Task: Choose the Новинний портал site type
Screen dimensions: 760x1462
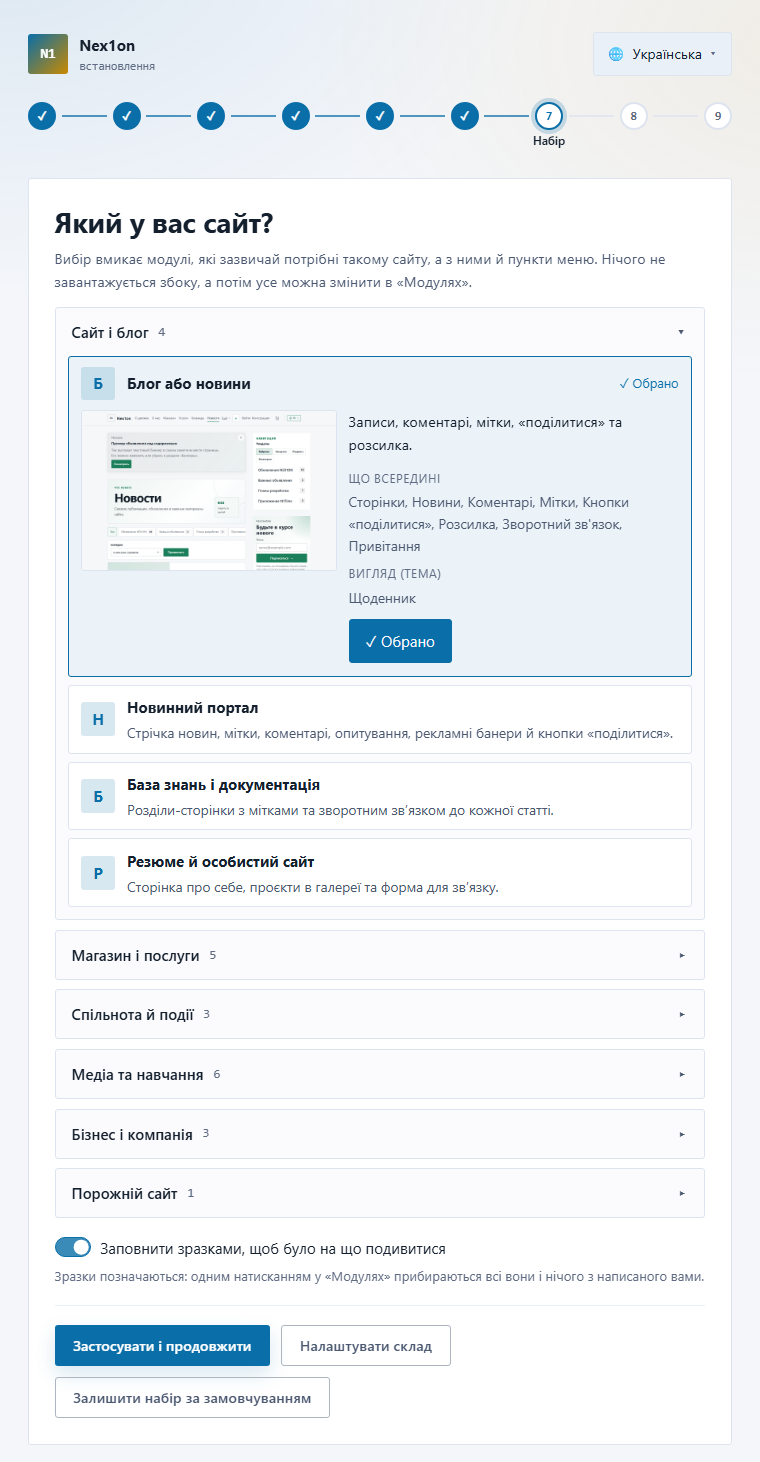Action: [x=380, y=719]
